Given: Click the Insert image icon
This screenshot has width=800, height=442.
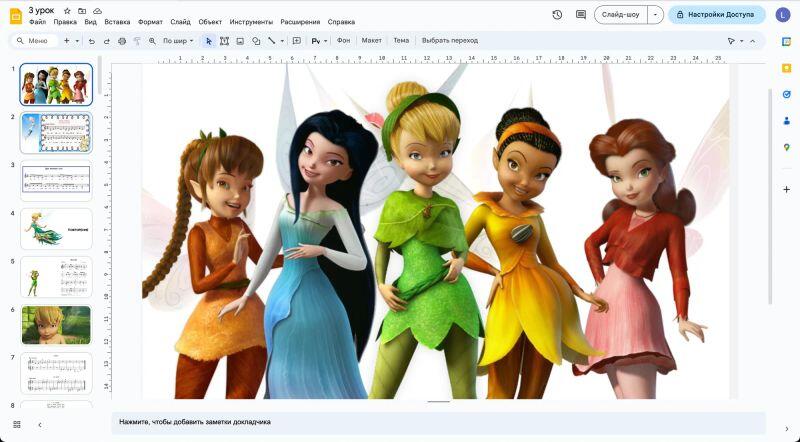Looking at the screenshot, I should 240,41.
